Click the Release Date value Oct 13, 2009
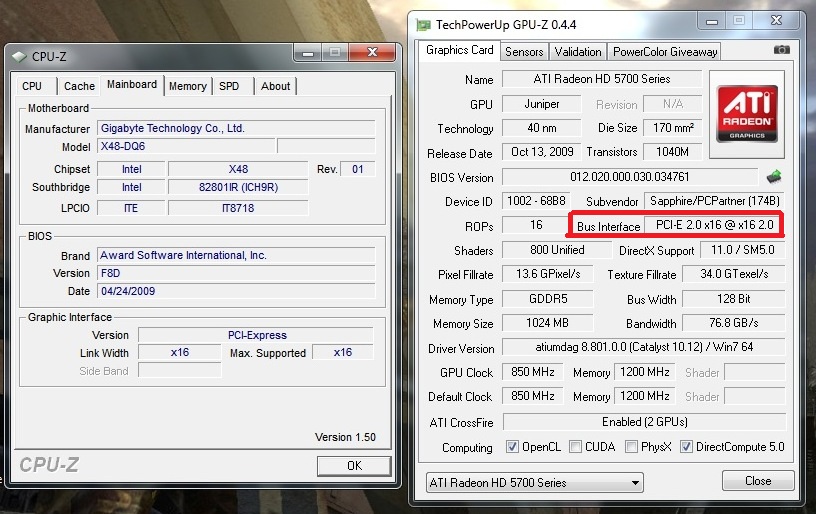Screen dimensions: 816x514 tap(541, 152)
